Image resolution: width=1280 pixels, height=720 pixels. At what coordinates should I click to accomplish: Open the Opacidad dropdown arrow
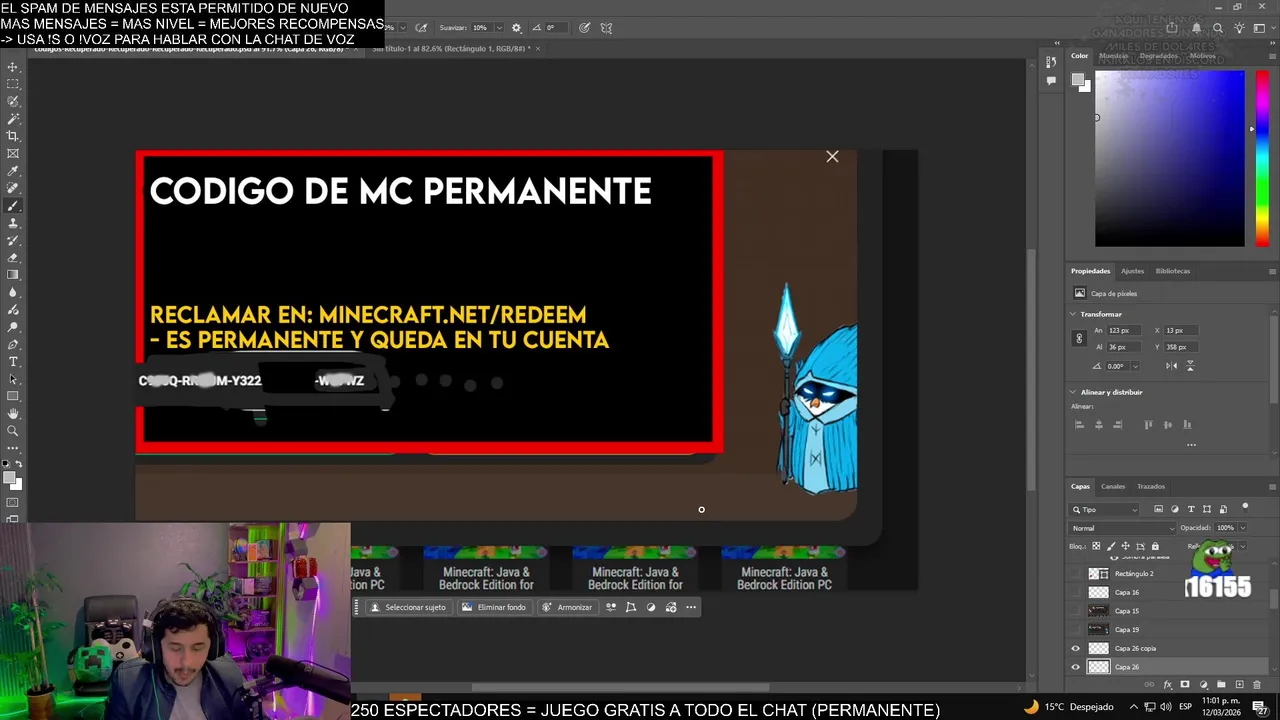click(x=1243, y=528)
